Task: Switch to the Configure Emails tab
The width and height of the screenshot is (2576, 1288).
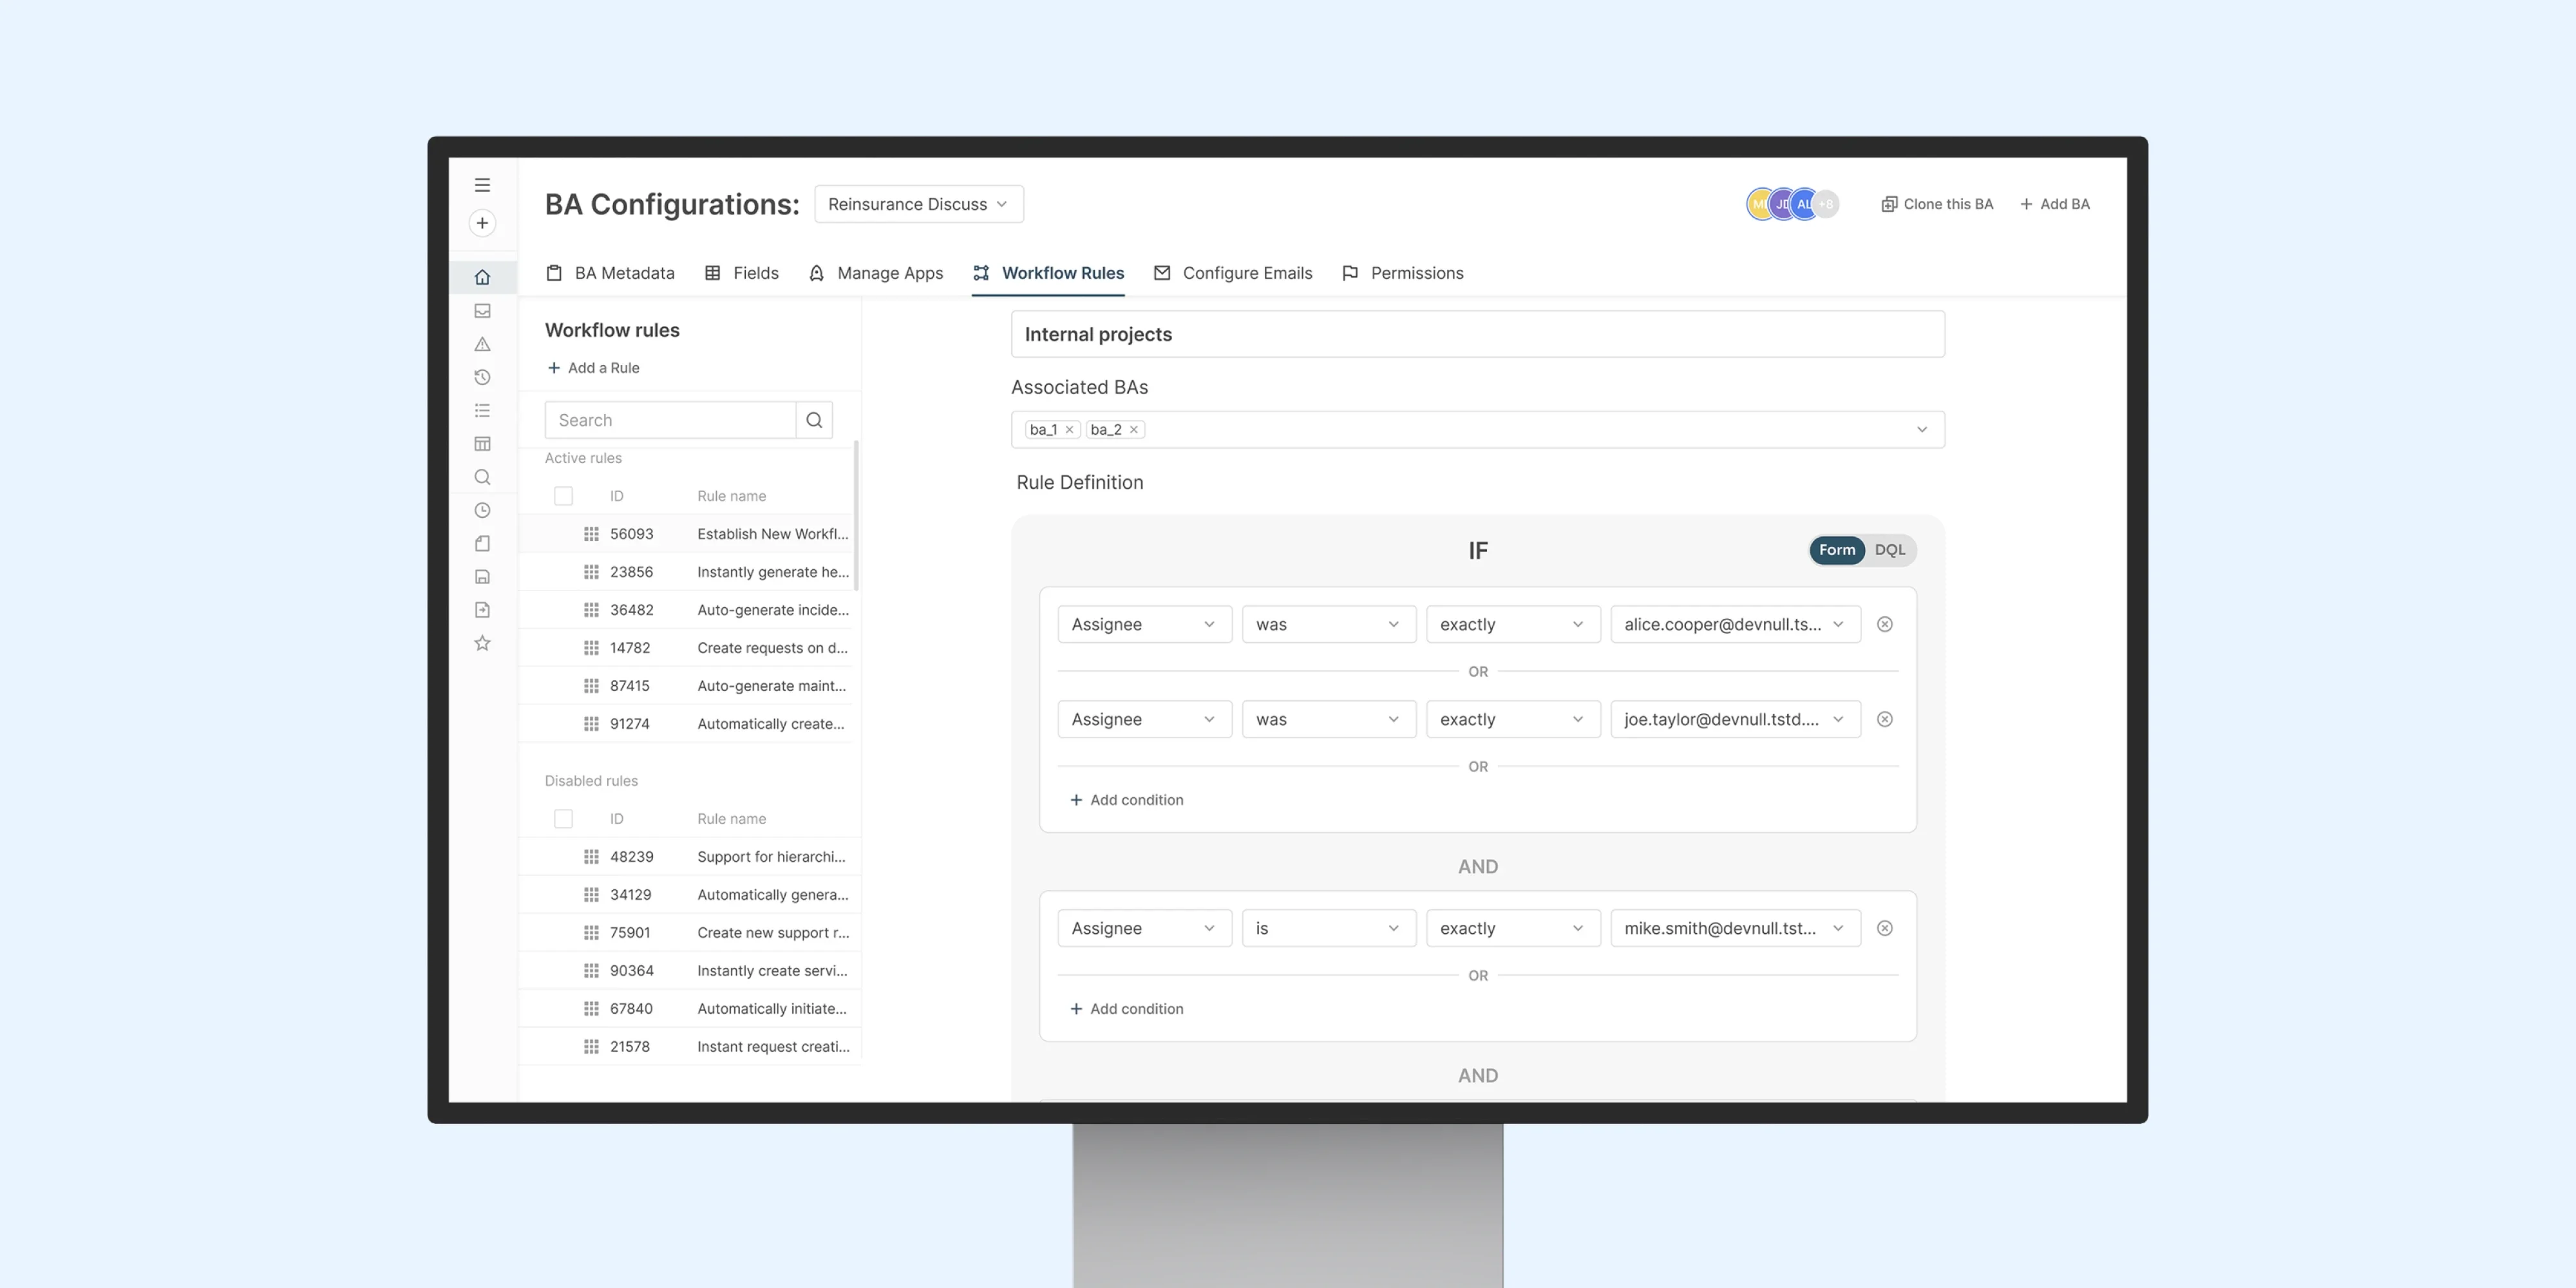Action: pyautogui.click(x=1233, y=273)
